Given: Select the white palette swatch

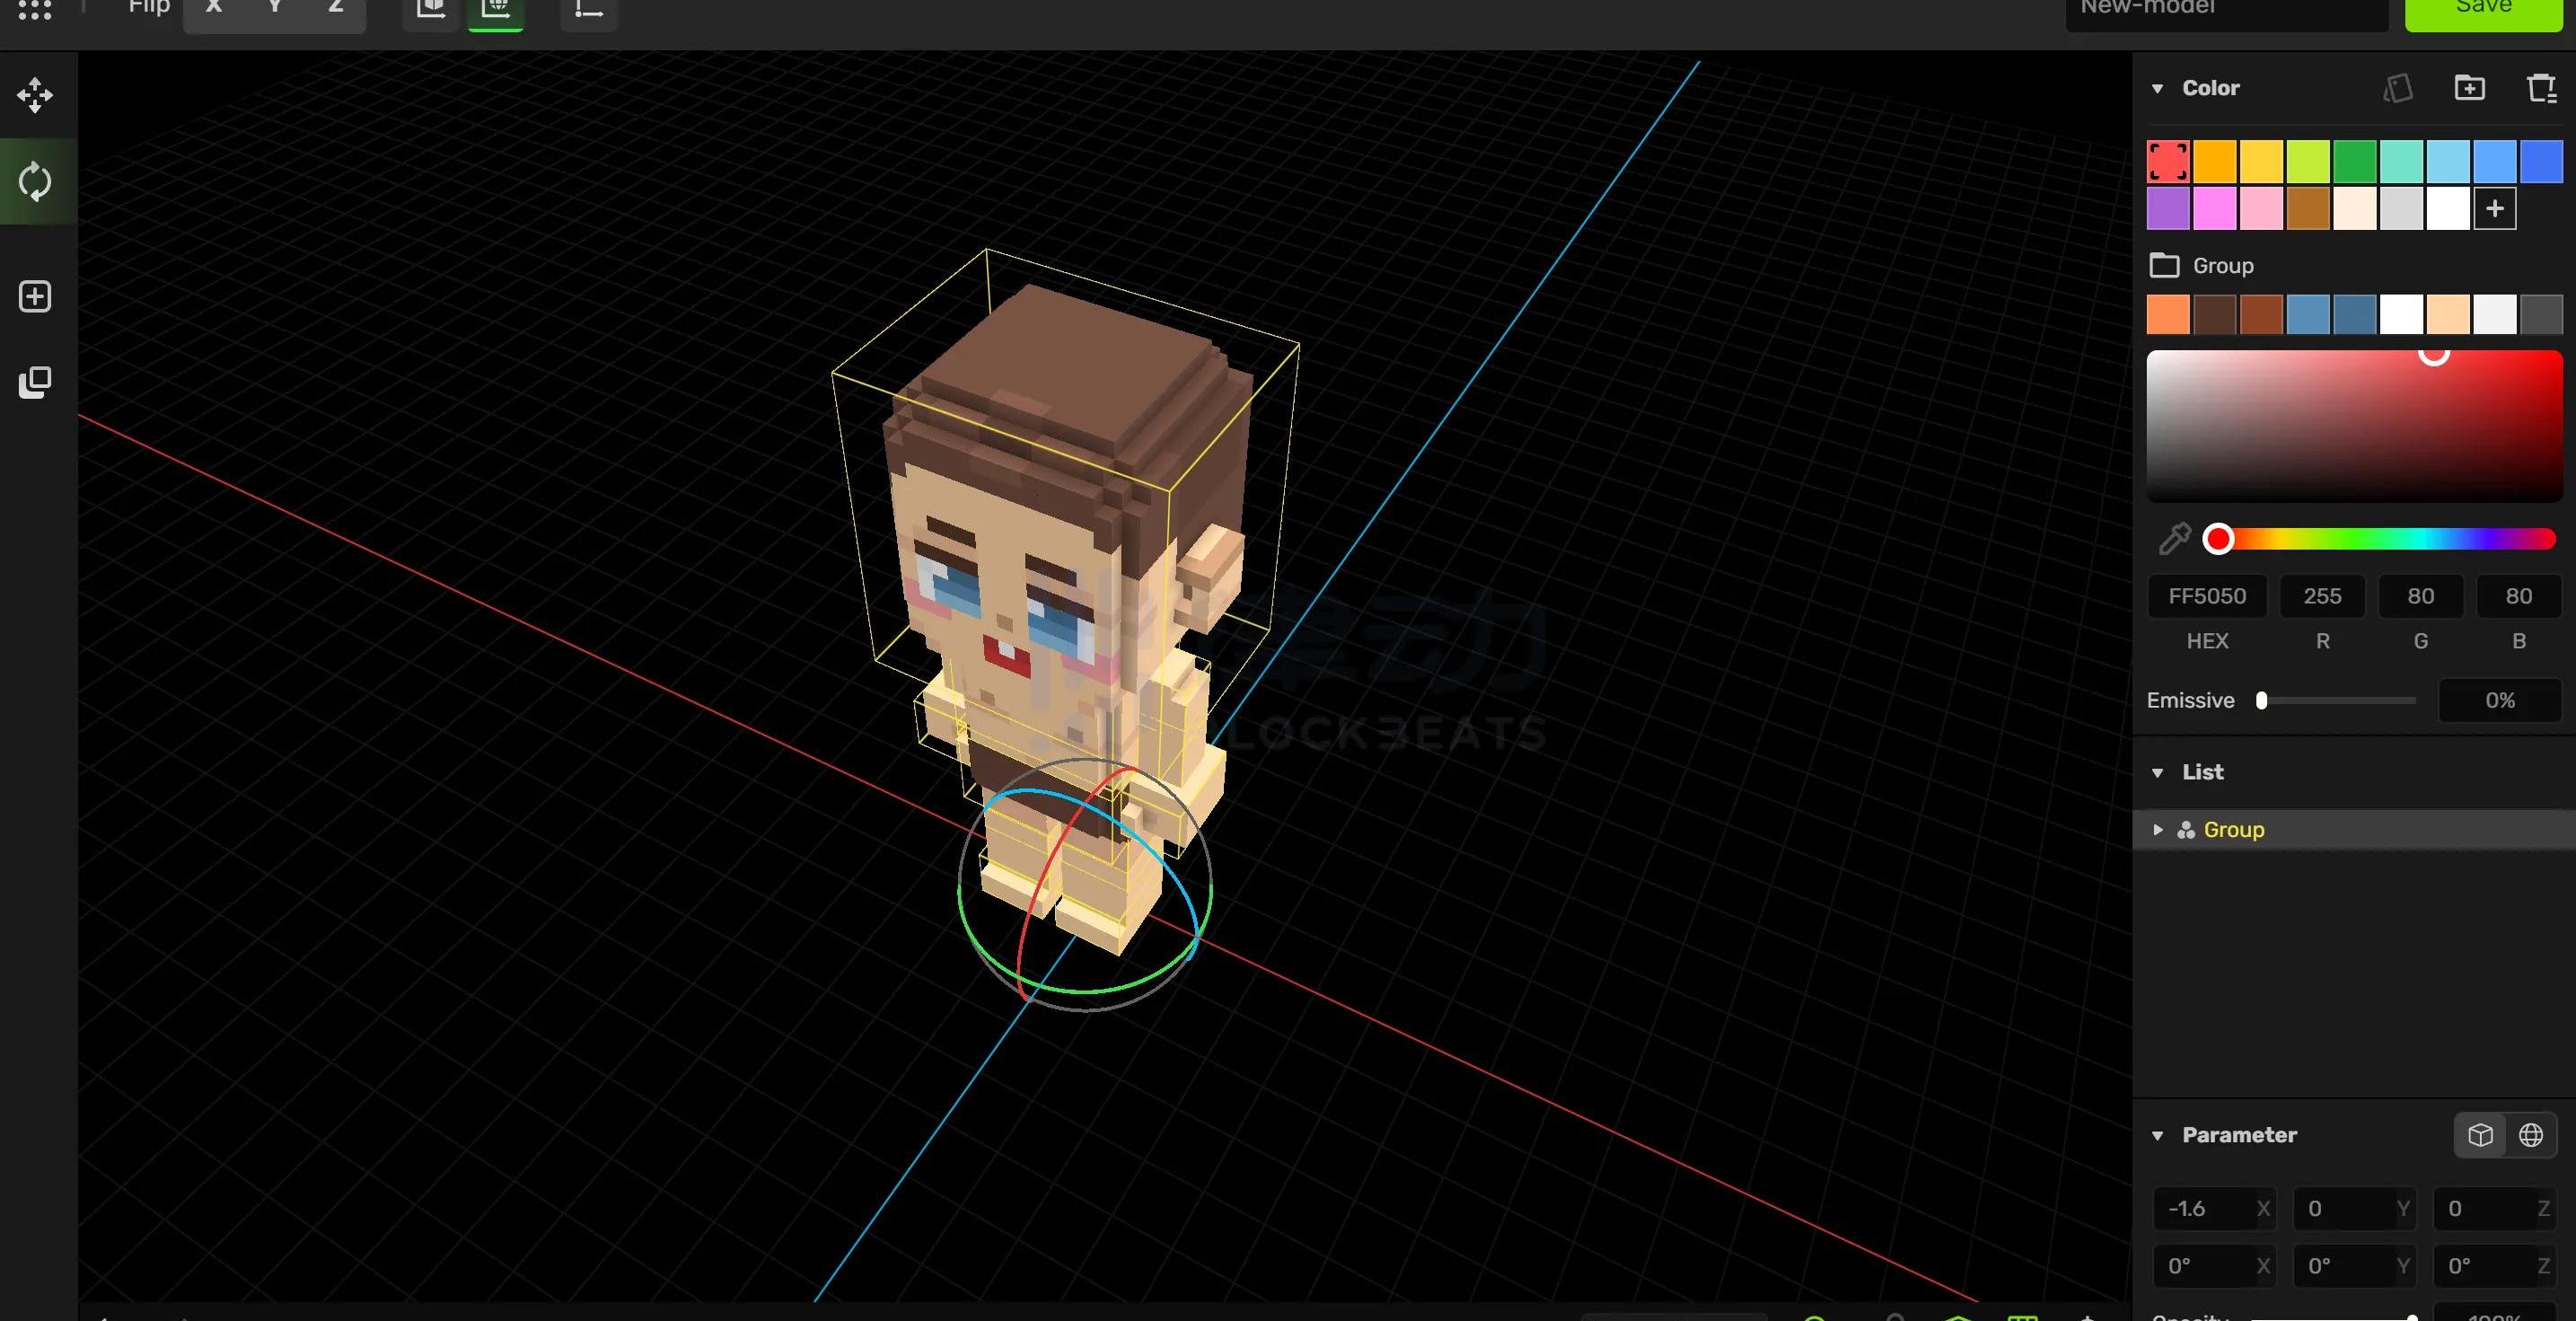Looking at the screenshot, I should [2448, 209].
